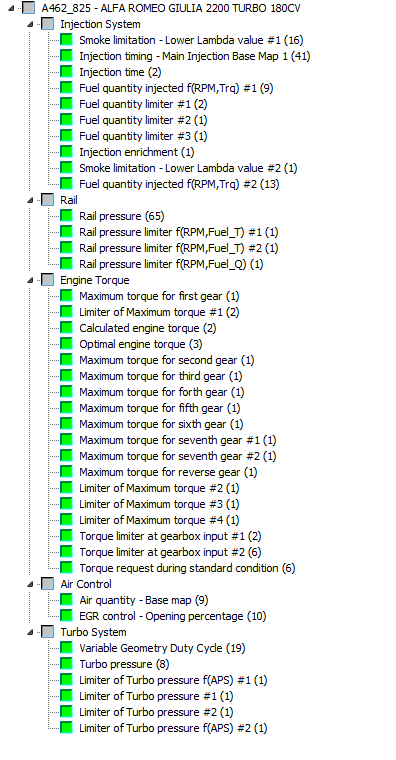Image resolution: width=396 pixels, height=760 pixels.
Task: Click the gray box icon beside Turbo System
Action: click(x=48, y=632)
